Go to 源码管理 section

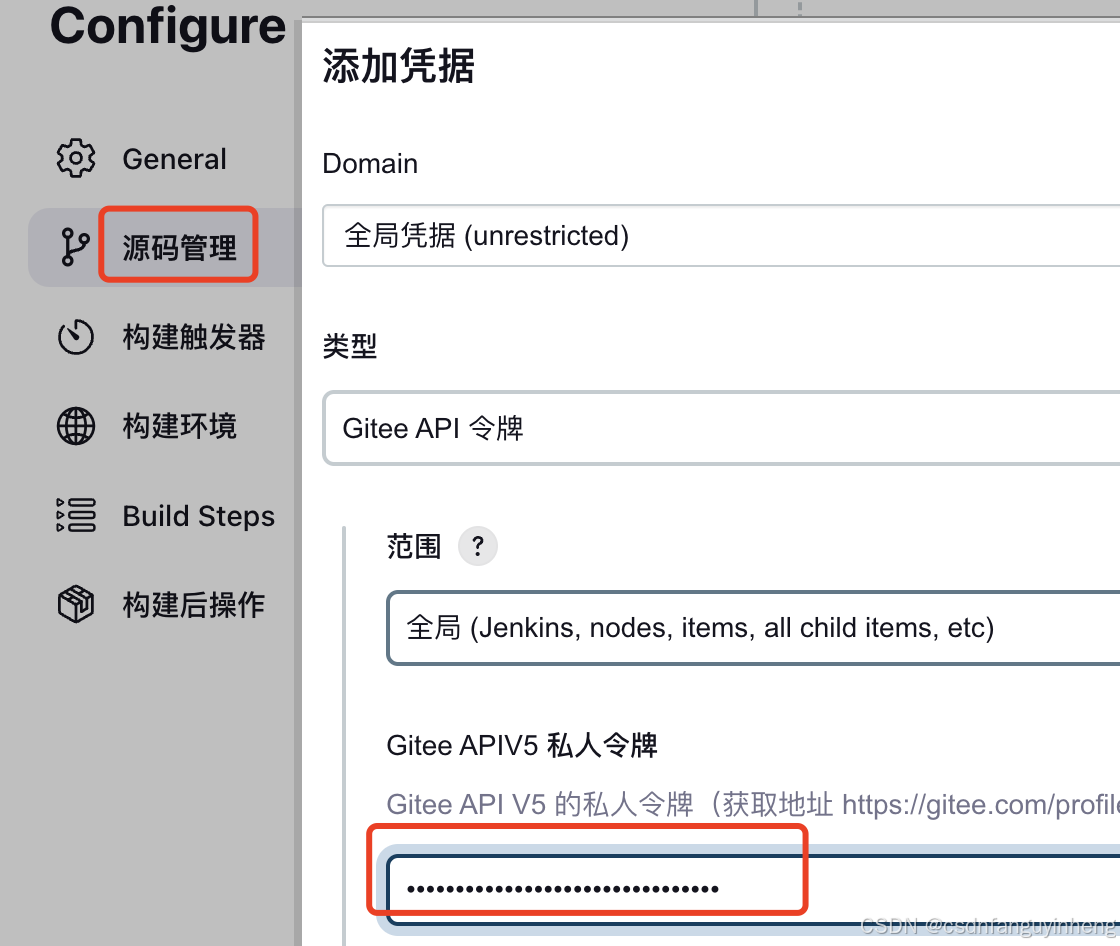click(179, 248)
